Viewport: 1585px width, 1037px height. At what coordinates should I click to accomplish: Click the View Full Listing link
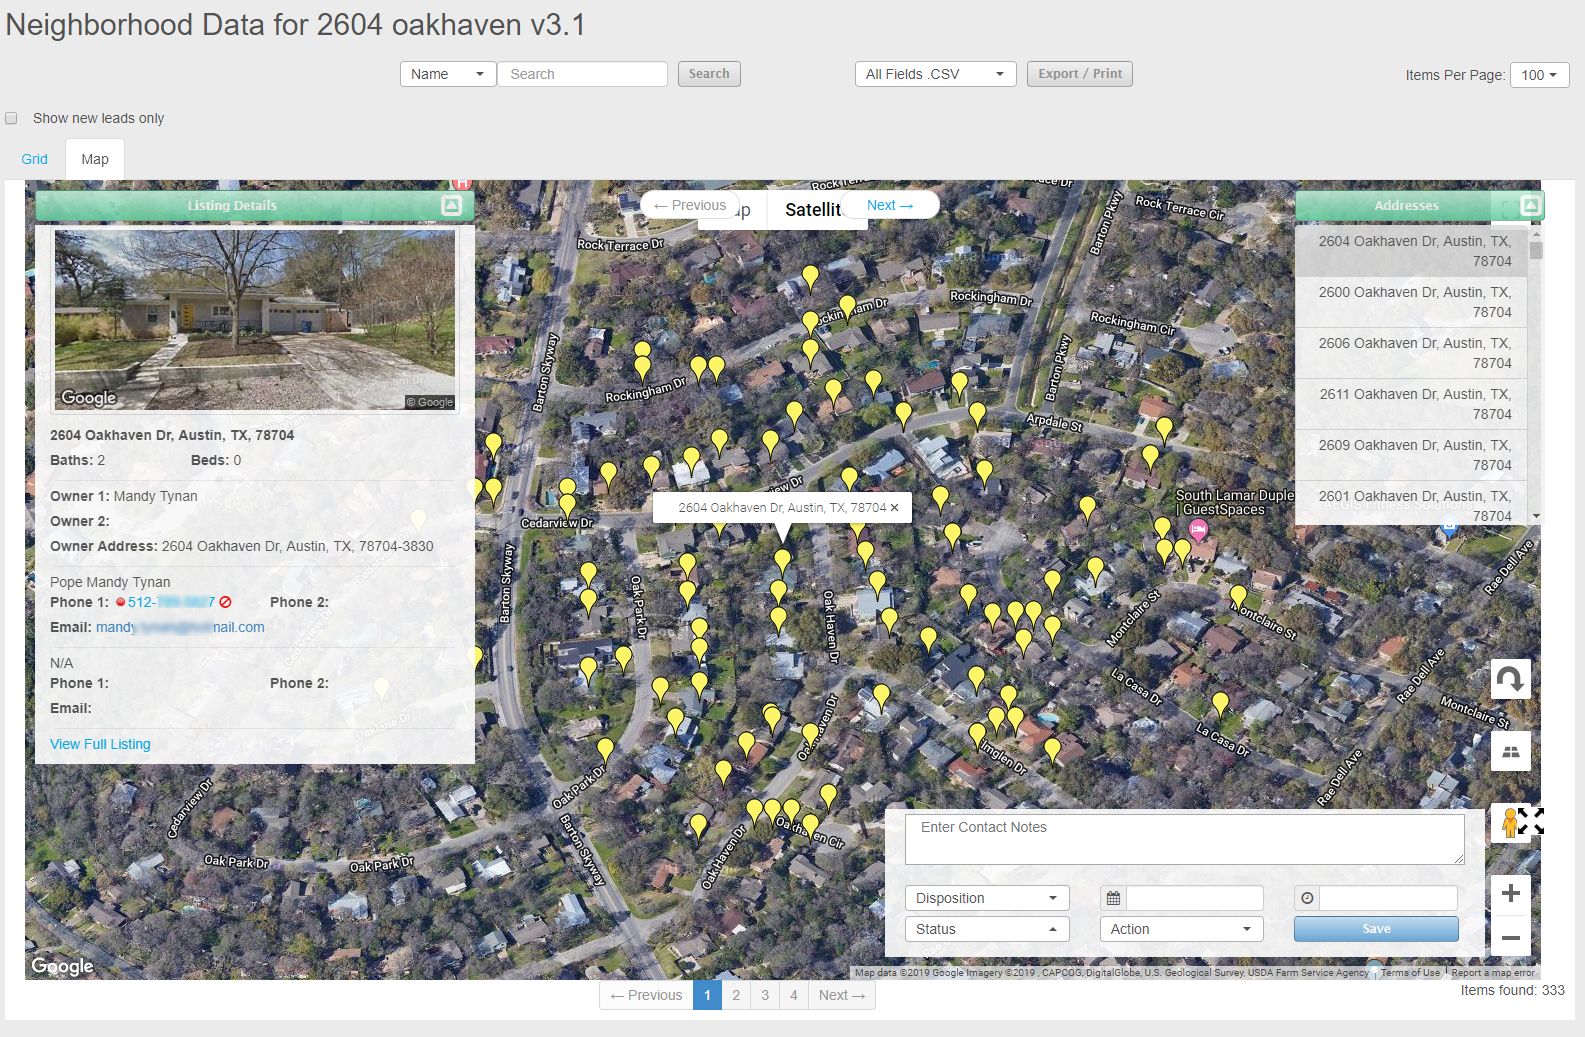pos(100,744)
